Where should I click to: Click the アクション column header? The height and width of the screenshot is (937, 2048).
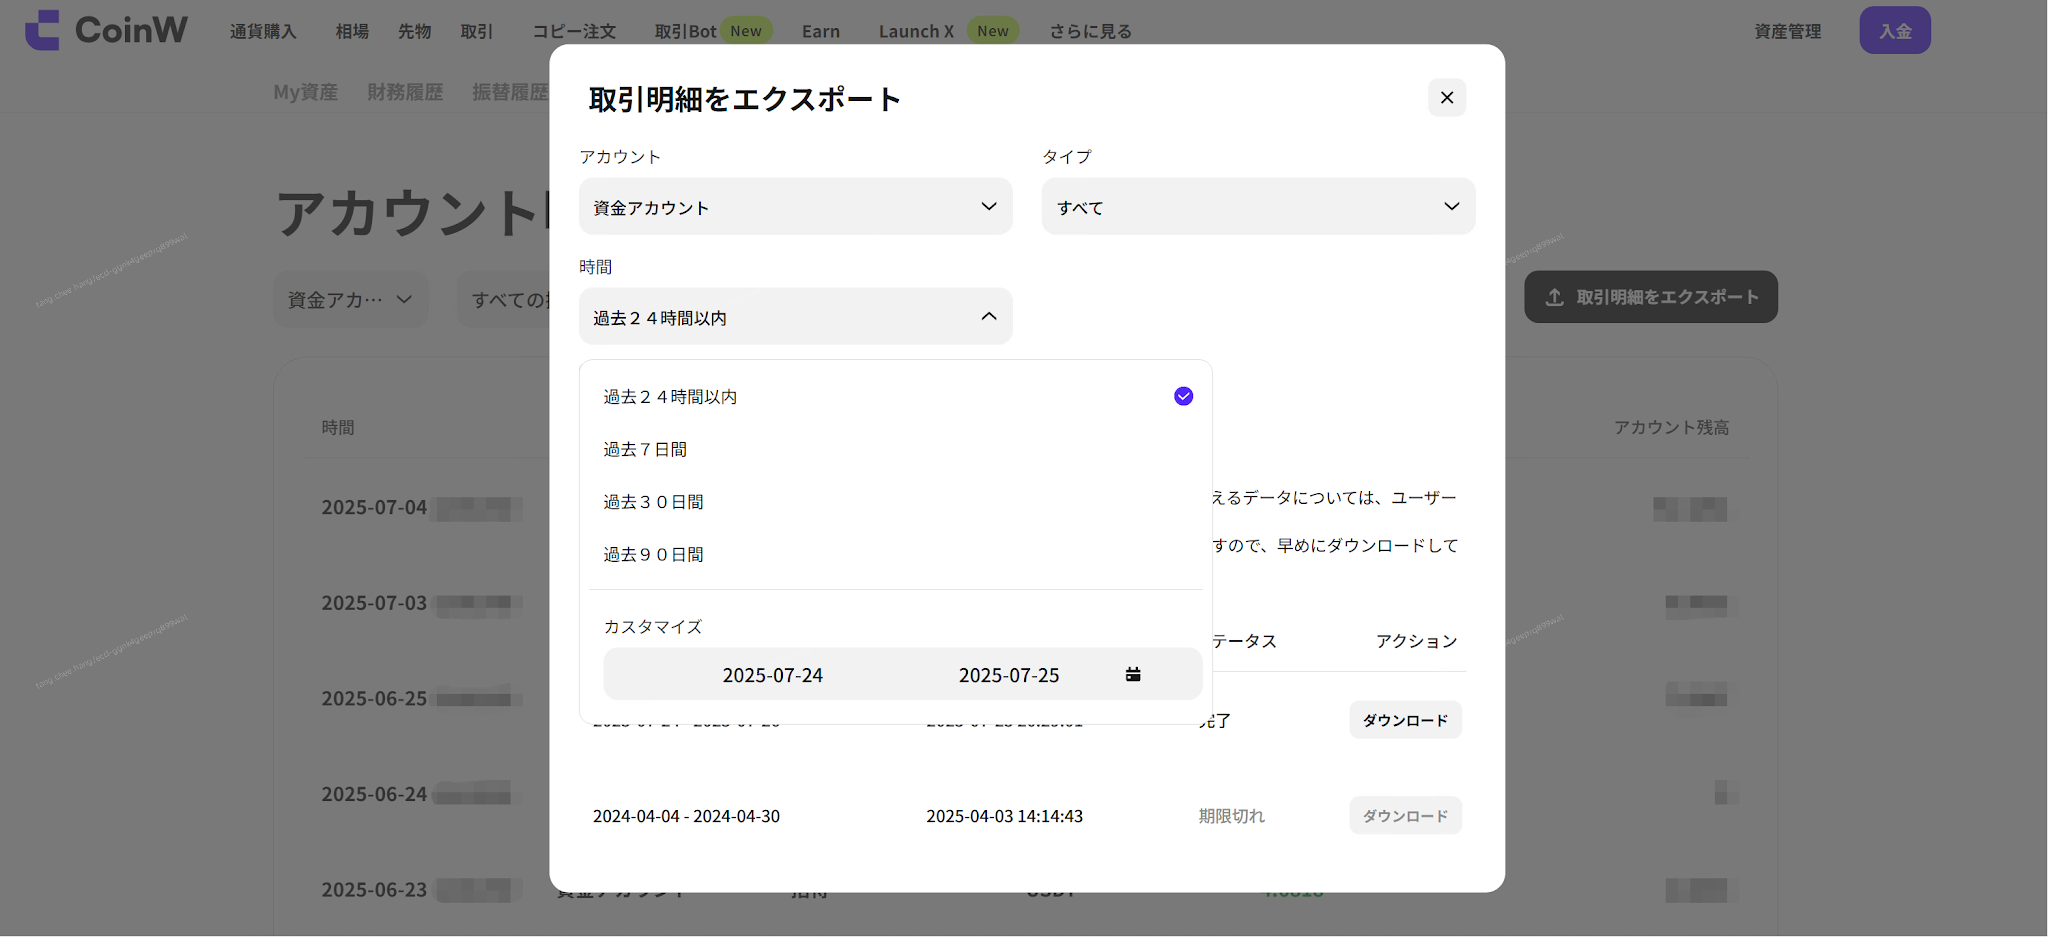pyautogui.click(x=1416, y=641)
